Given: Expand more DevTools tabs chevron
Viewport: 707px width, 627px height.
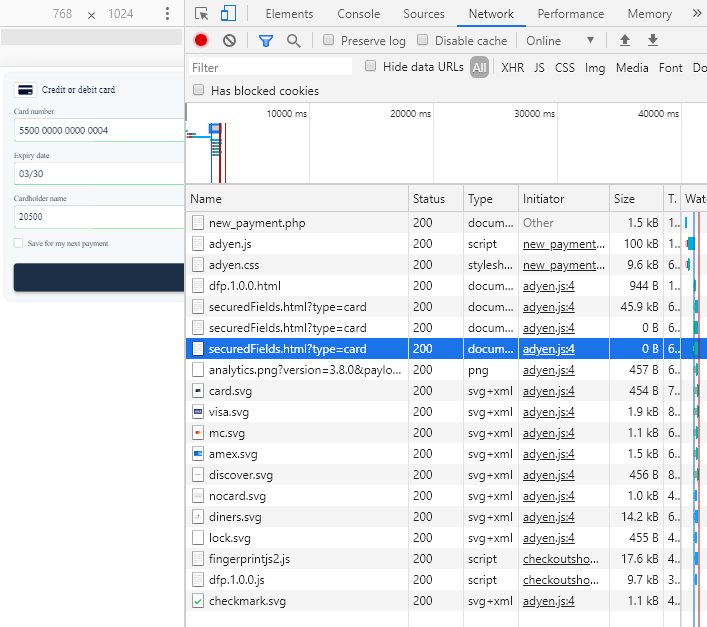Looking at the screenshot, I should click(697, 14).
